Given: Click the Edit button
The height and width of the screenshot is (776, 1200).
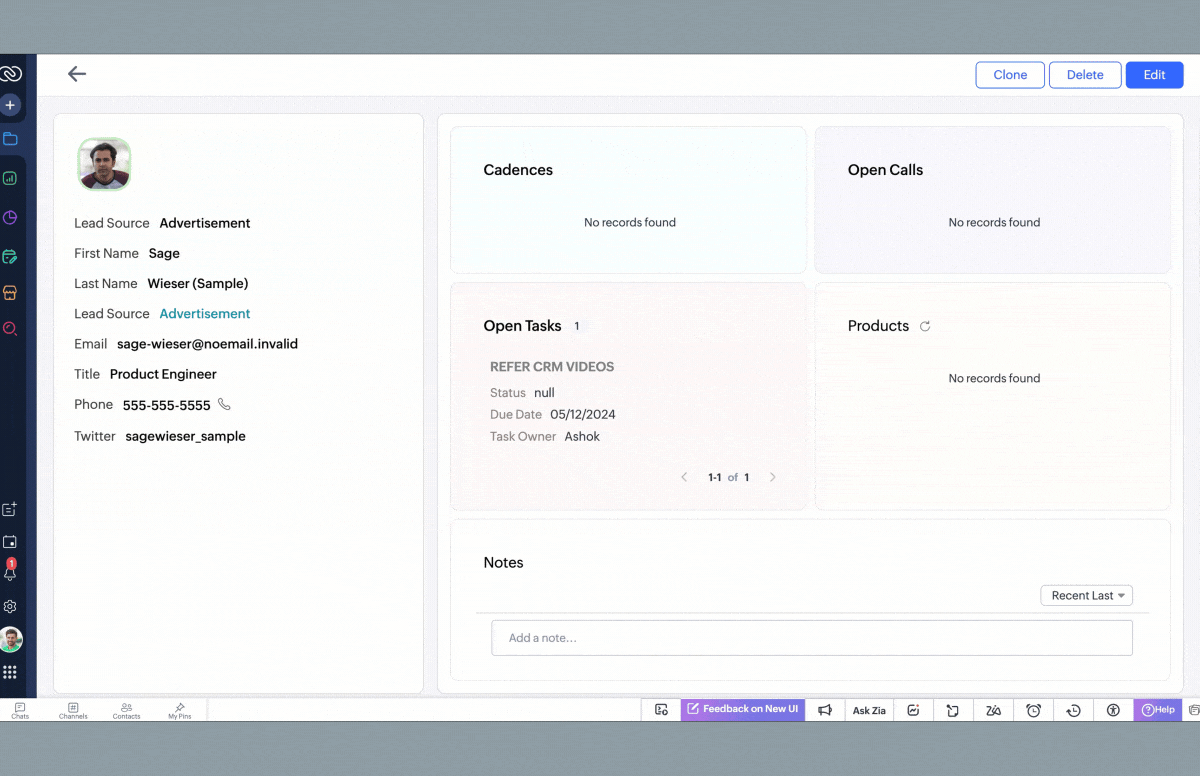Looking at the screenshot, I should click(1154, 75).
